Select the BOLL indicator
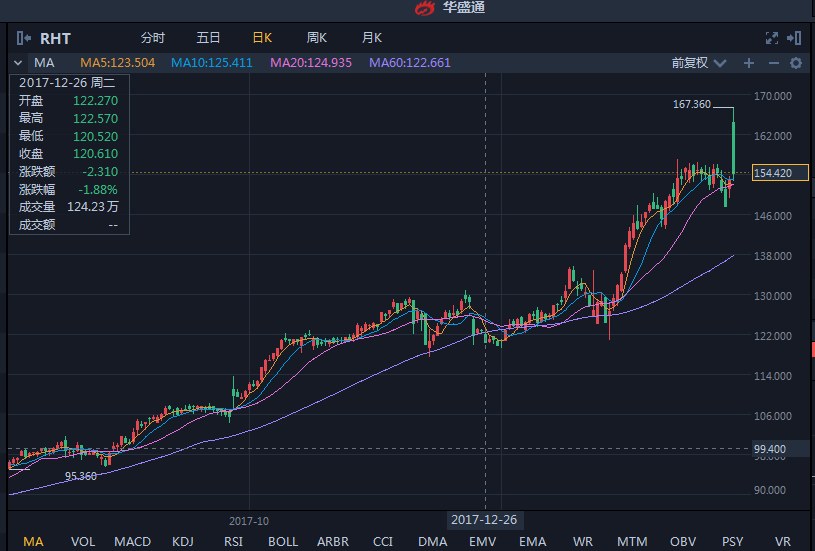815x551 pixels. (283, 541)
